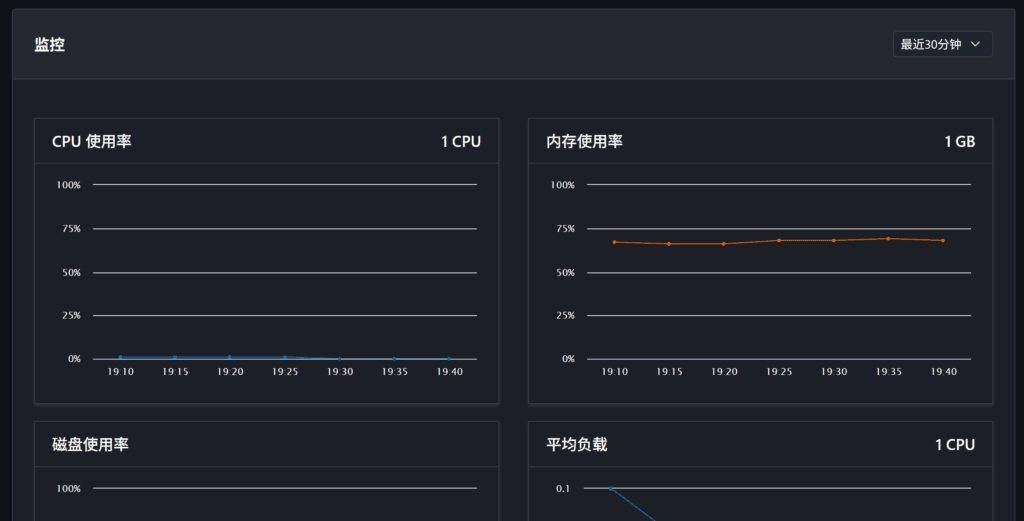Click the chevron arrow beside 最近30分钟
Viewport: 1024px width, 521px height.
coord(976,44)
